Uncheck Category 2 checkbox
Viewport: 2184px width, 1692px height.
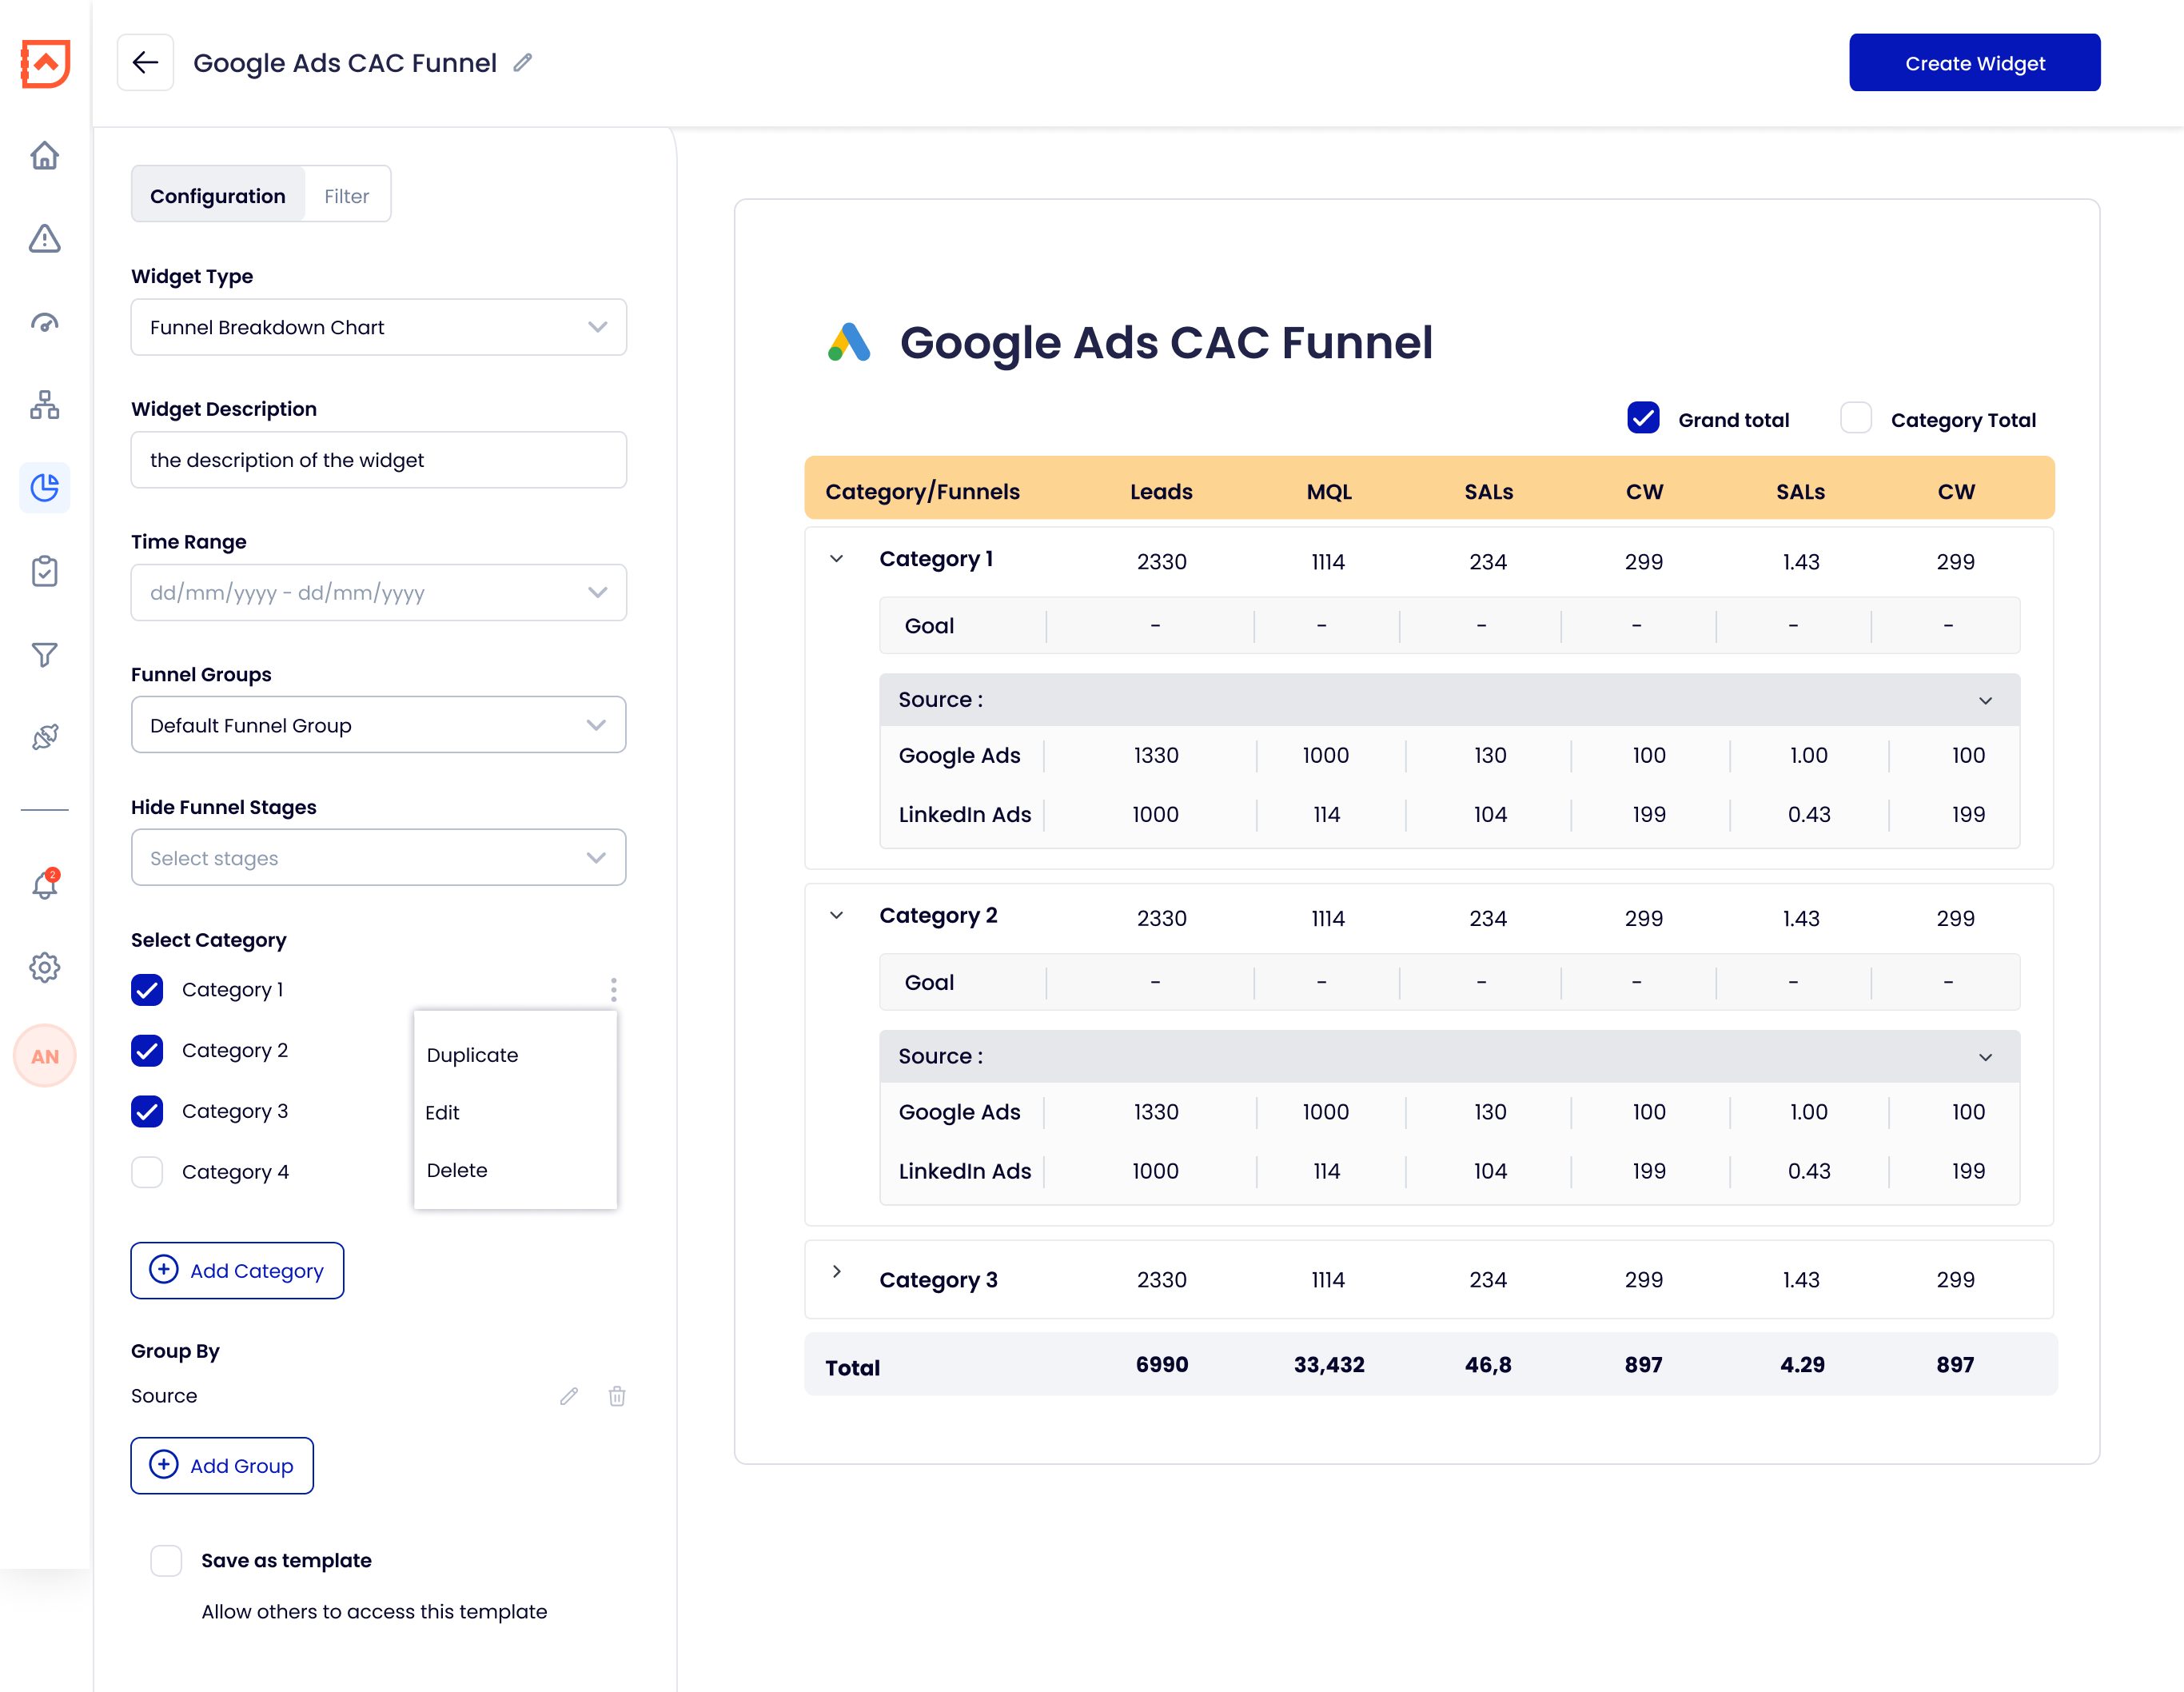point(147,1050)
